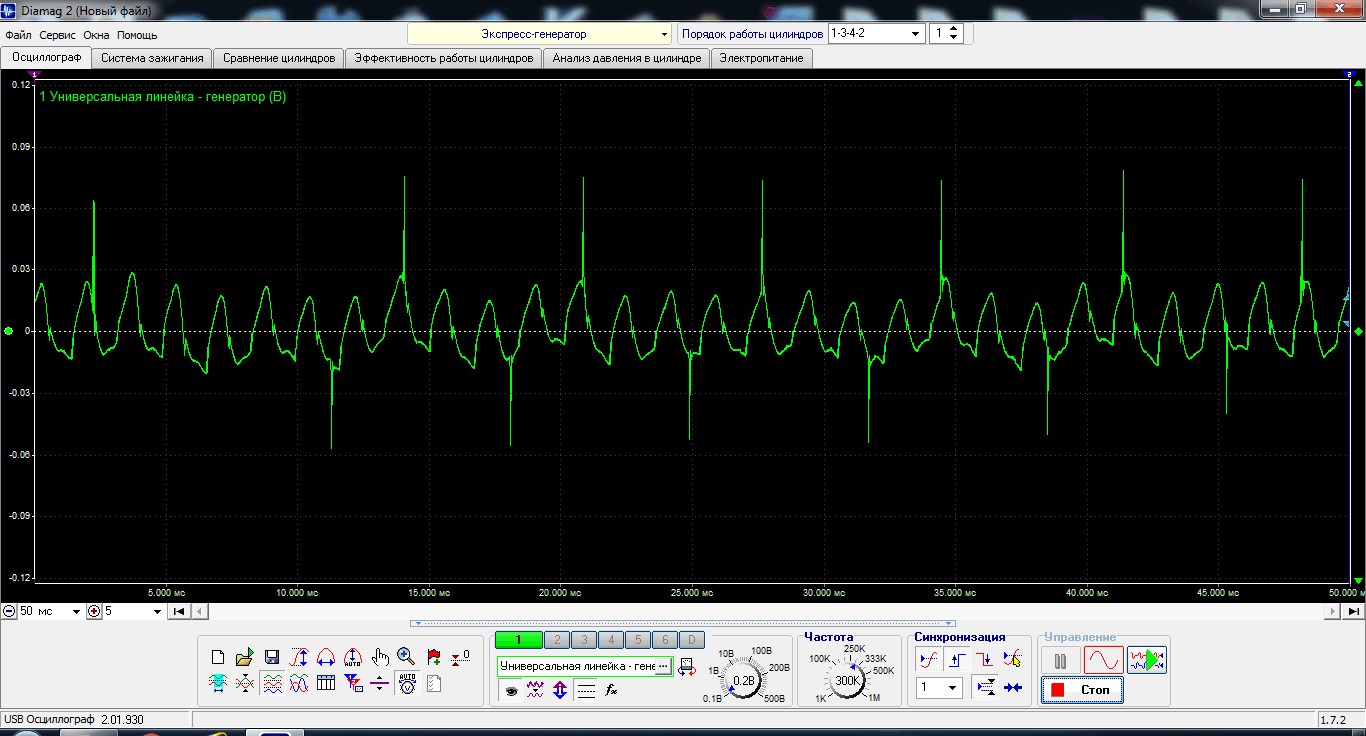Open cylinder firing order dropdown 1-3-4-2

[876, 33]
